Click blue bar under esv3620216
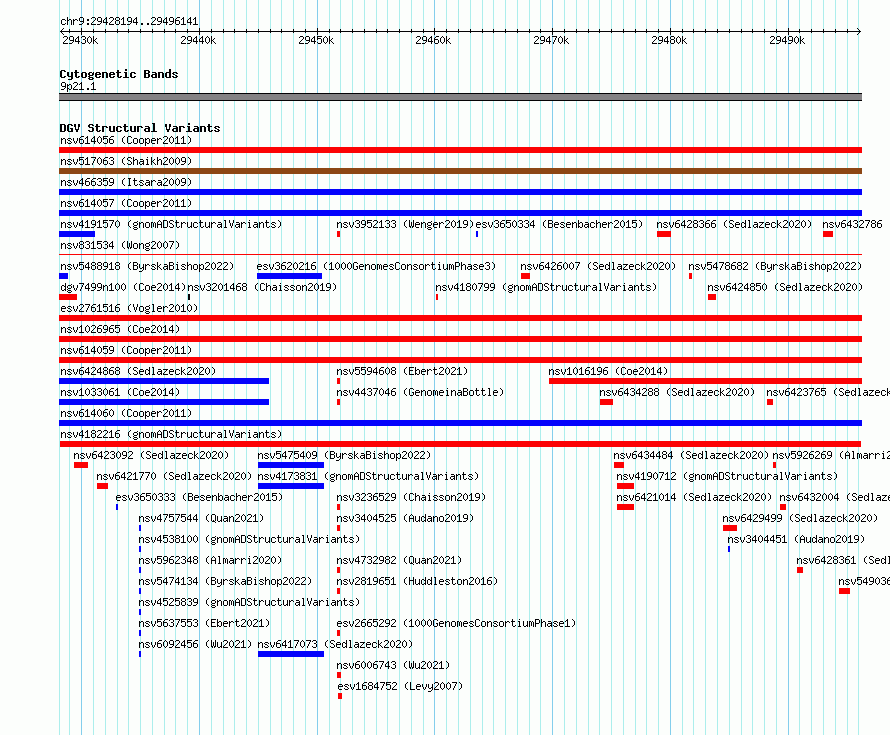This screenshot has width=890, height=735. tap(289, 276)
